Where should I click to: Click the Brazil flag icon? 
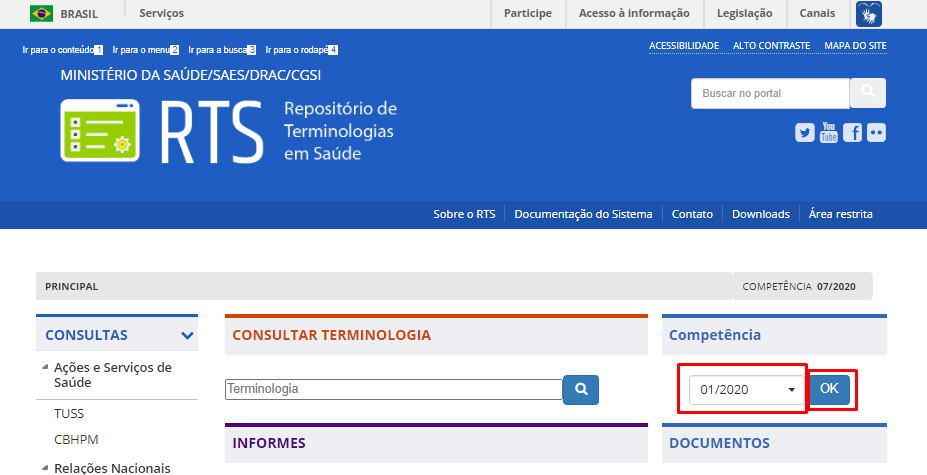click(x=41, y=14)
